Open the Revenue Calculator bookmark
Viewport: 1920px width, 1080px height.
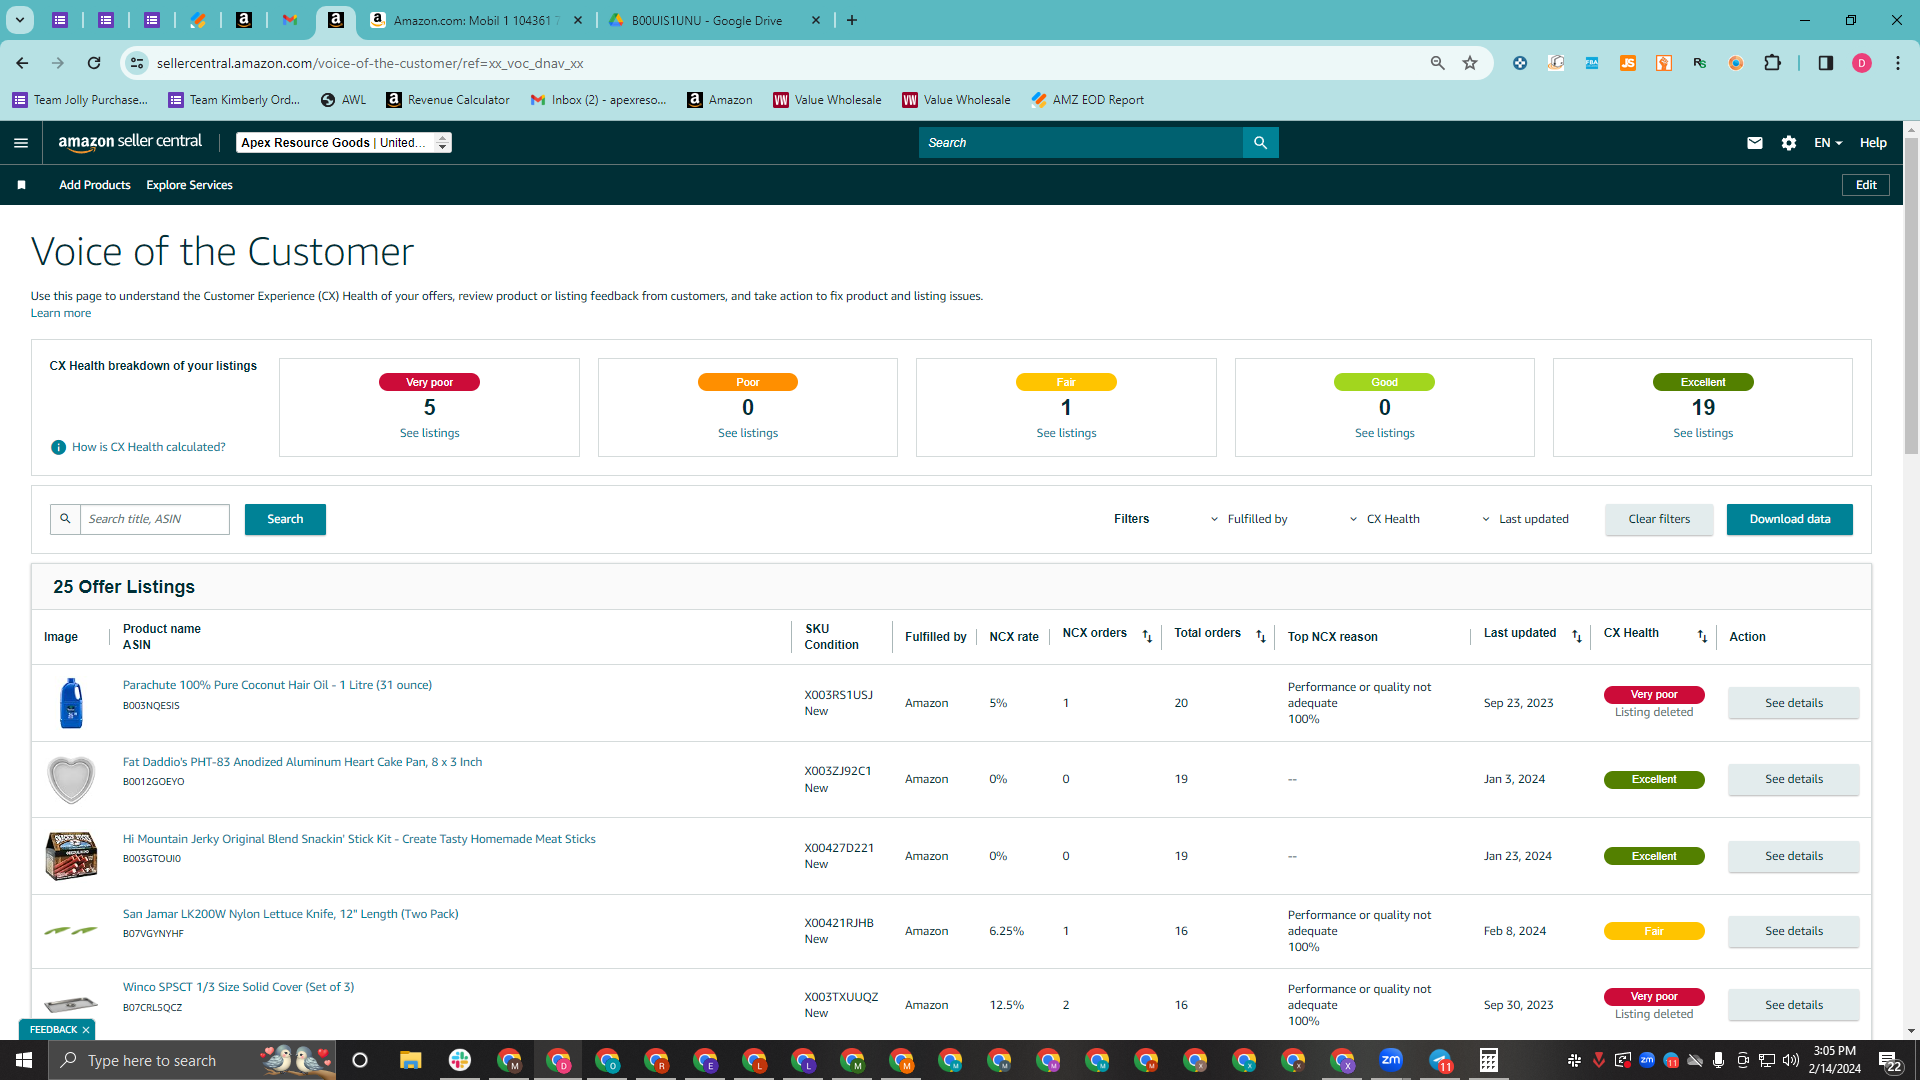tap(448, 100)
